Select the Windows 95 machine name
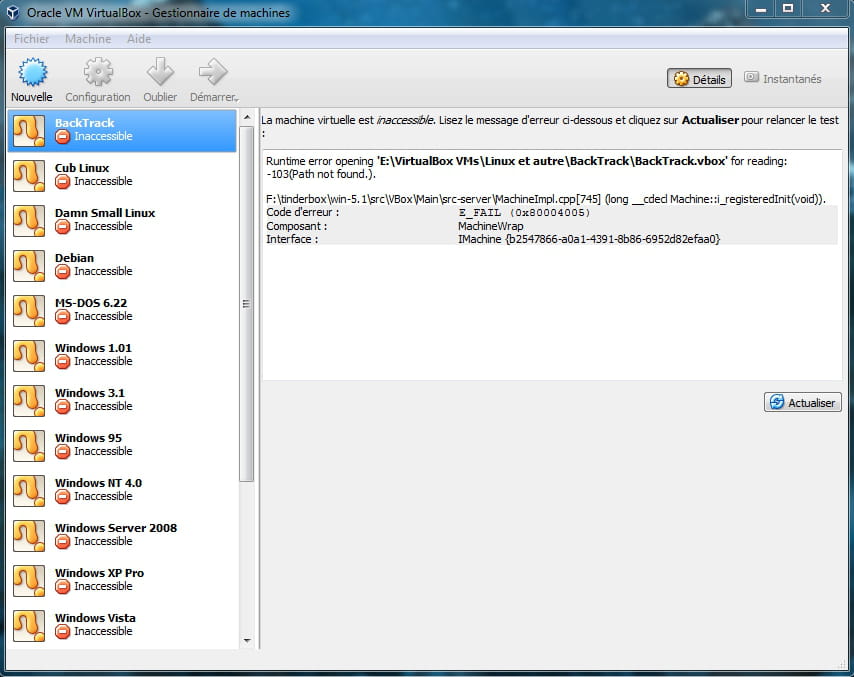The height and width of the screenshot is (677, 854). pos(88,438)
